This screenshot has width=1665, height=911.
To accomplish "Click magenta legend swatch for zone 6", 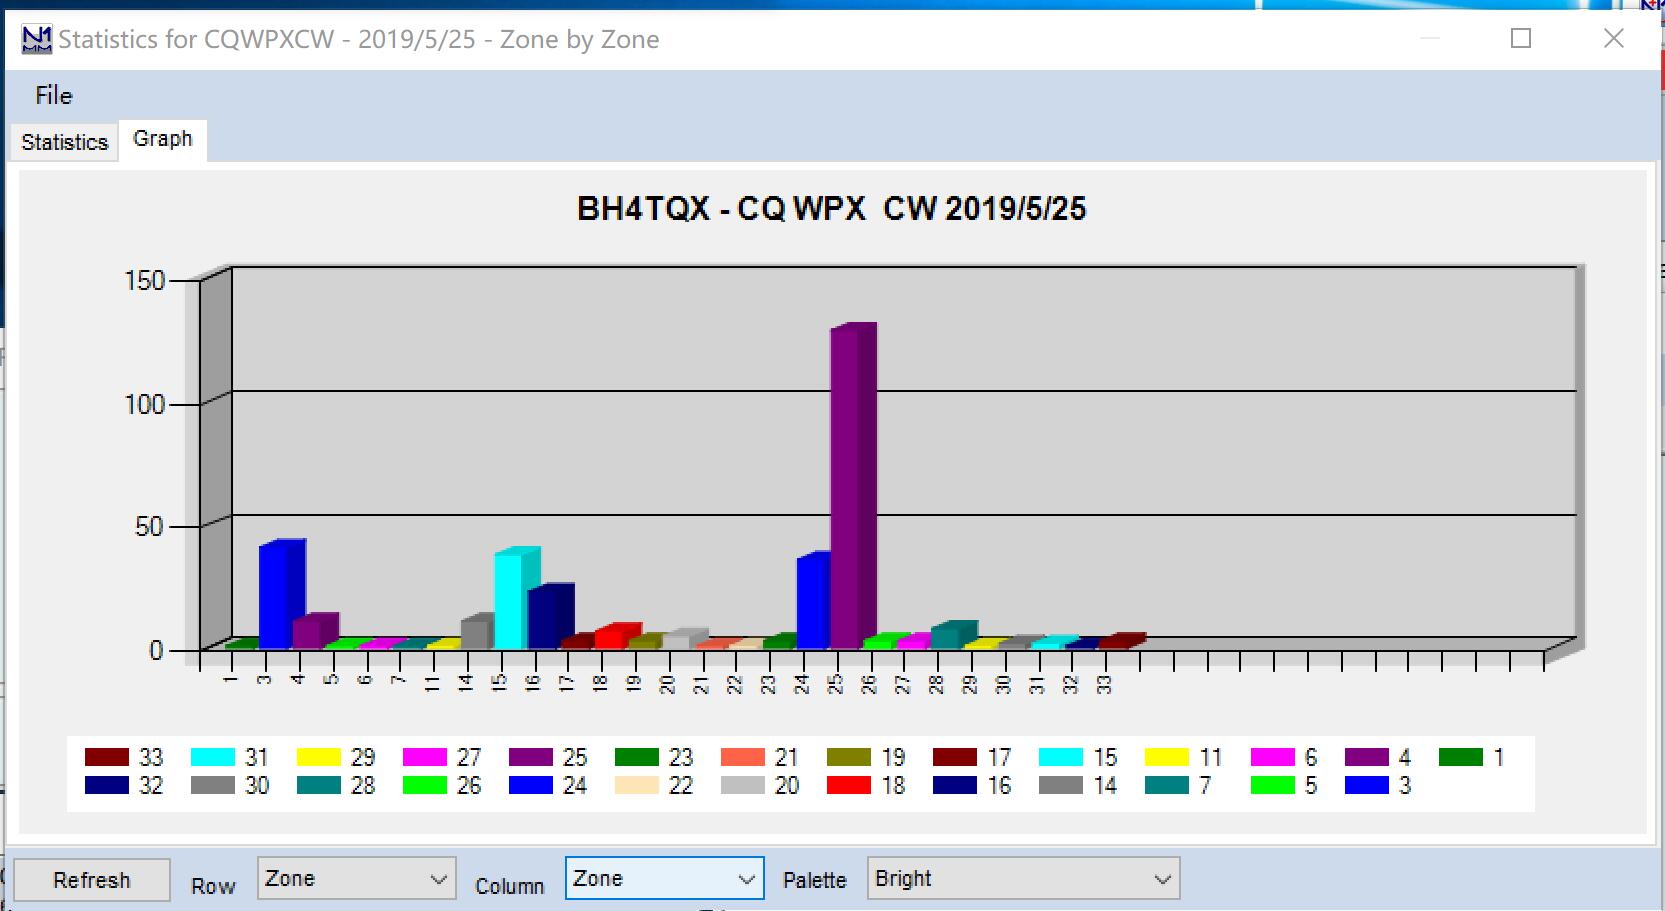I will click(1273, 757).
